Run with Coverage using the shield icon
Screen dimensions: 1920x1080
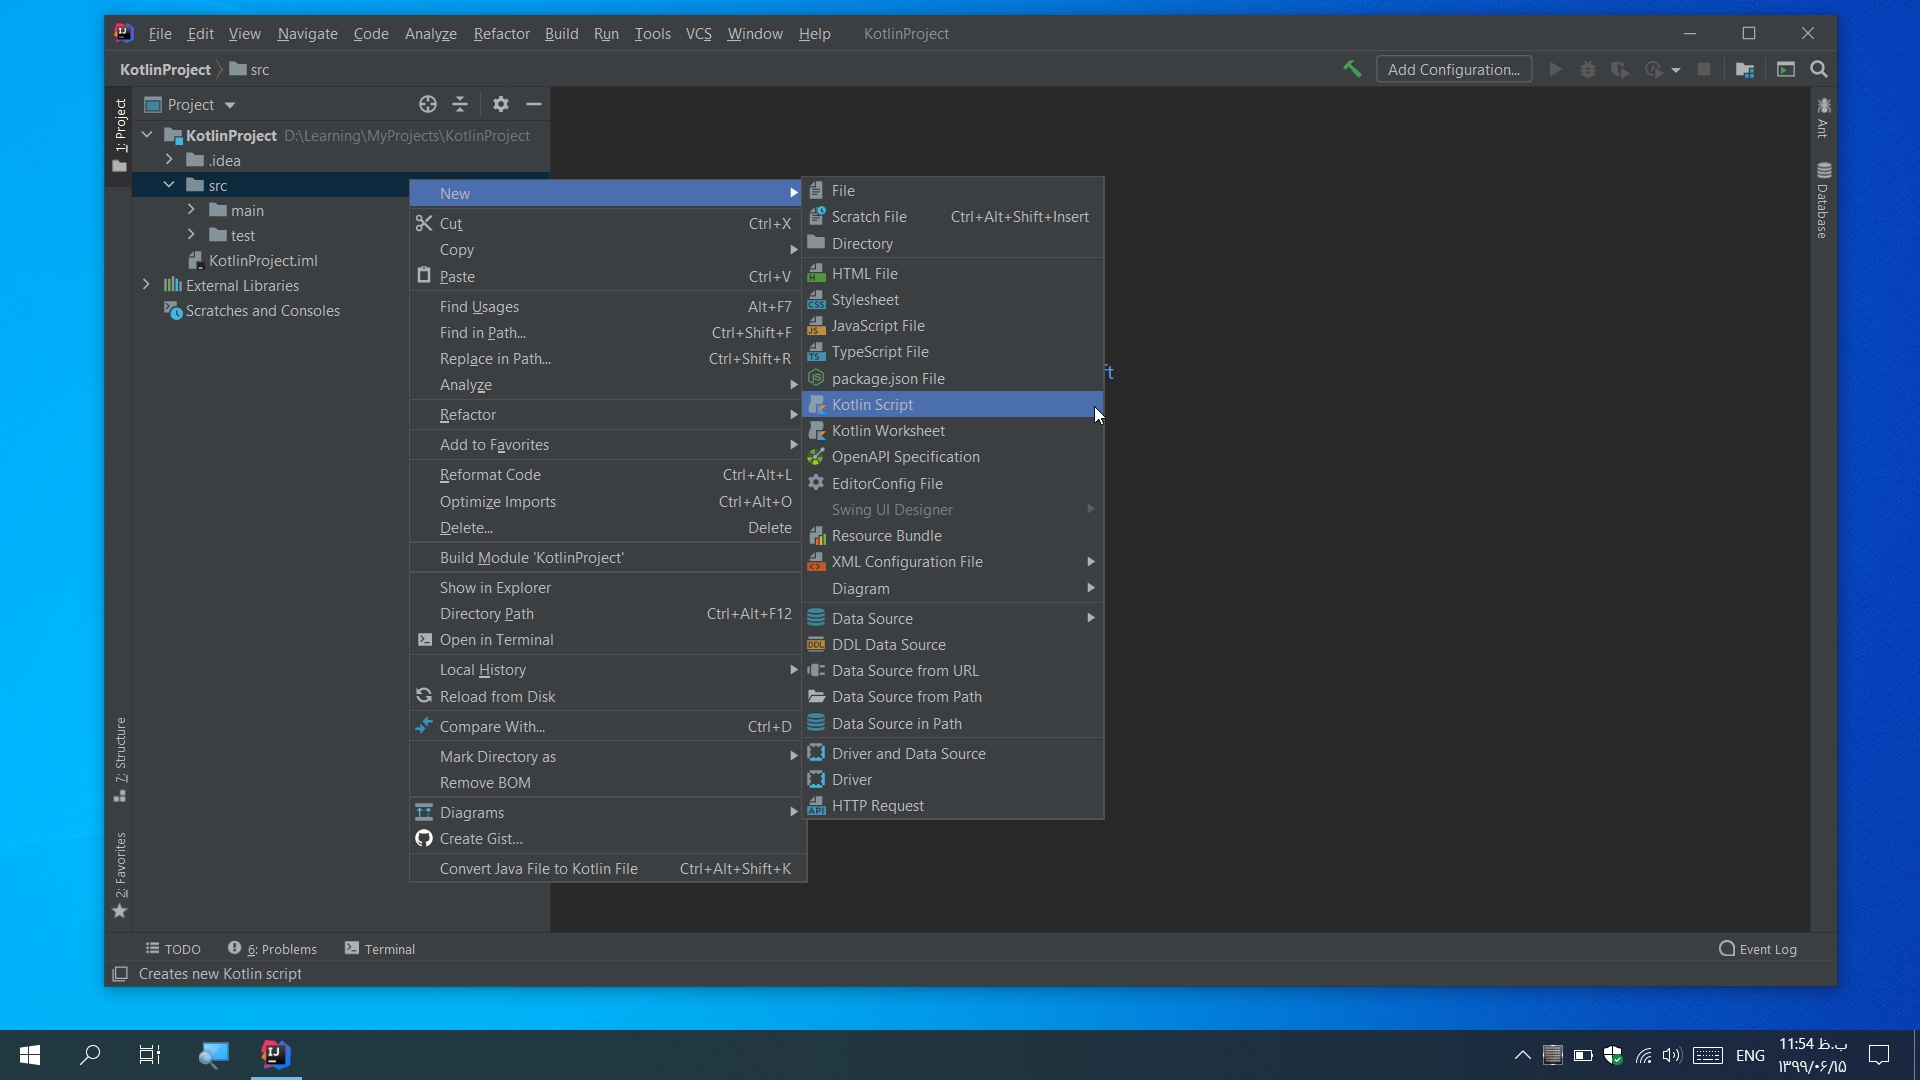coord(1619,69)
